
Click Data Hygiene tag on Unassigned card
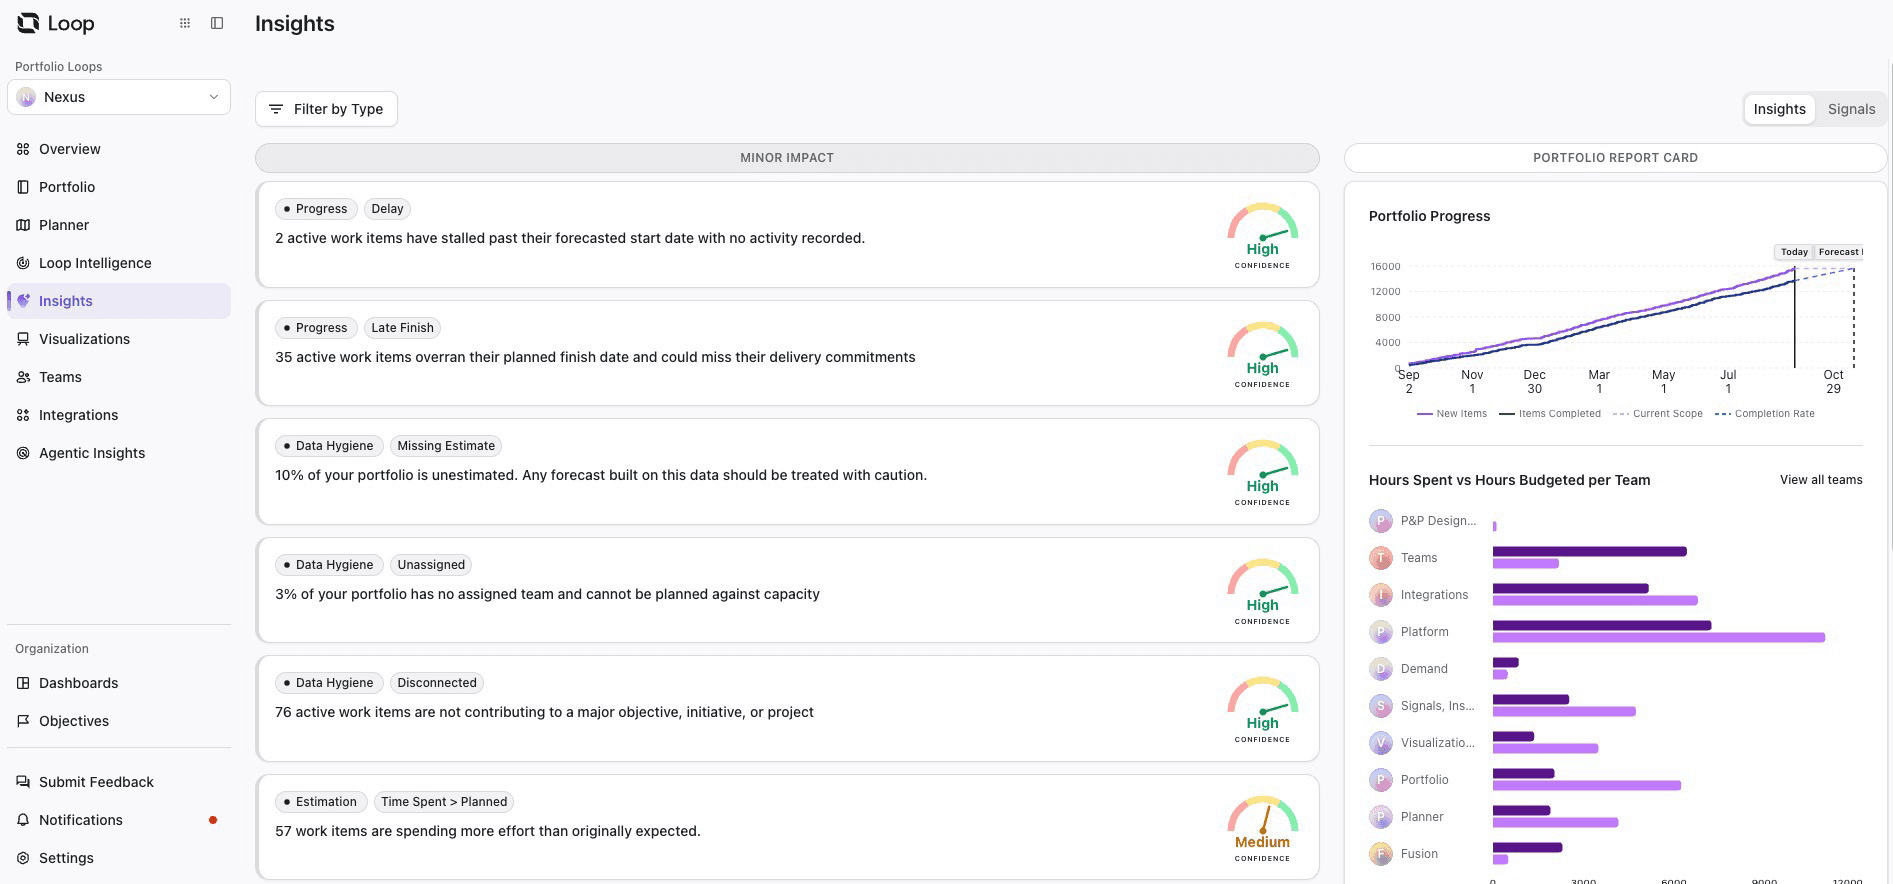coord(328,565)
